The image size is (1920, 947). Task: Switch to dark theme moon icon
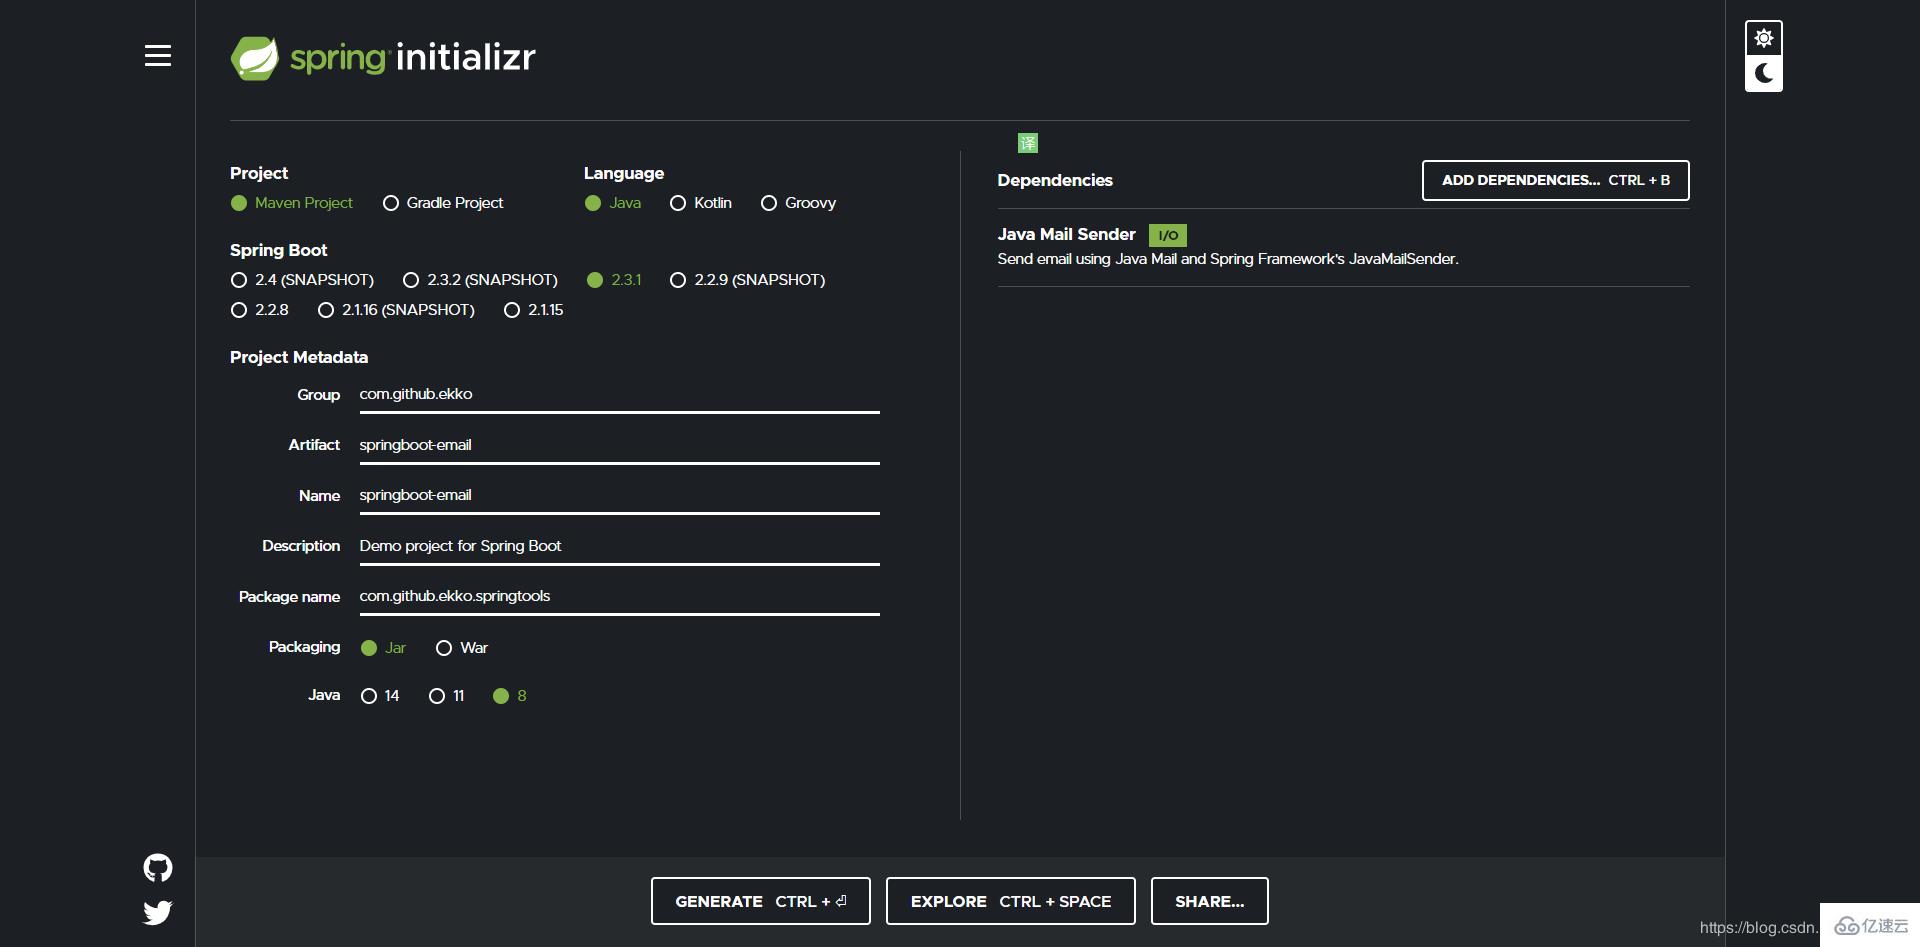pos(1764,73)
